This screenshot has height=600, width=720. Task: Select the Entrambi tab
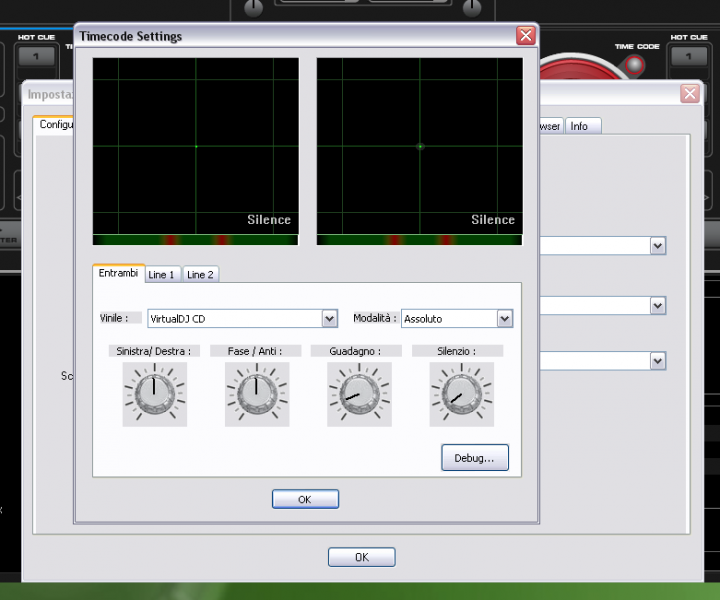(x=118, y=273)
